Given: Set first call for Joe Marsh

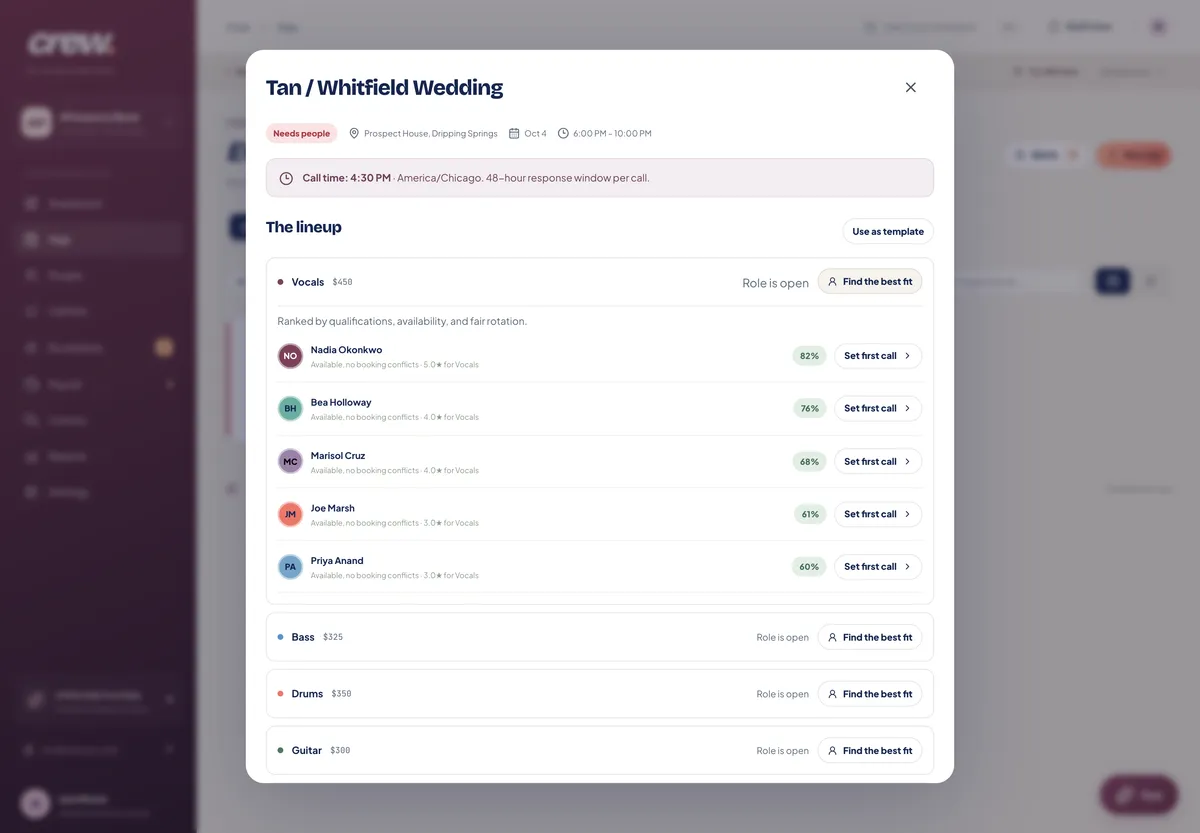Looking at the screenshot, I should point(878,514).
